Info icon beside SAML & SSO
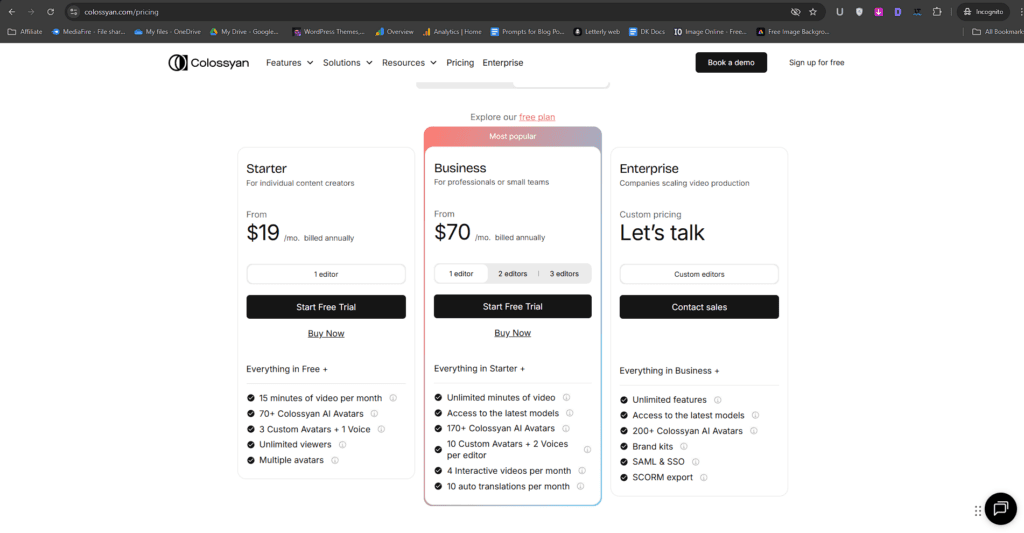The height and width of the screenshot is (533, 1024). [x=696, y=462]
